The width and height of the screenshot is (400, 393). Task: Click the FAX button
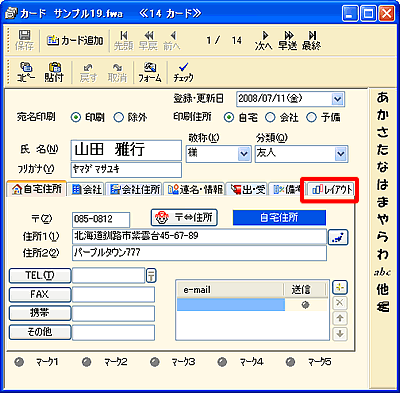pyautogui.click(x=40, y=294)
